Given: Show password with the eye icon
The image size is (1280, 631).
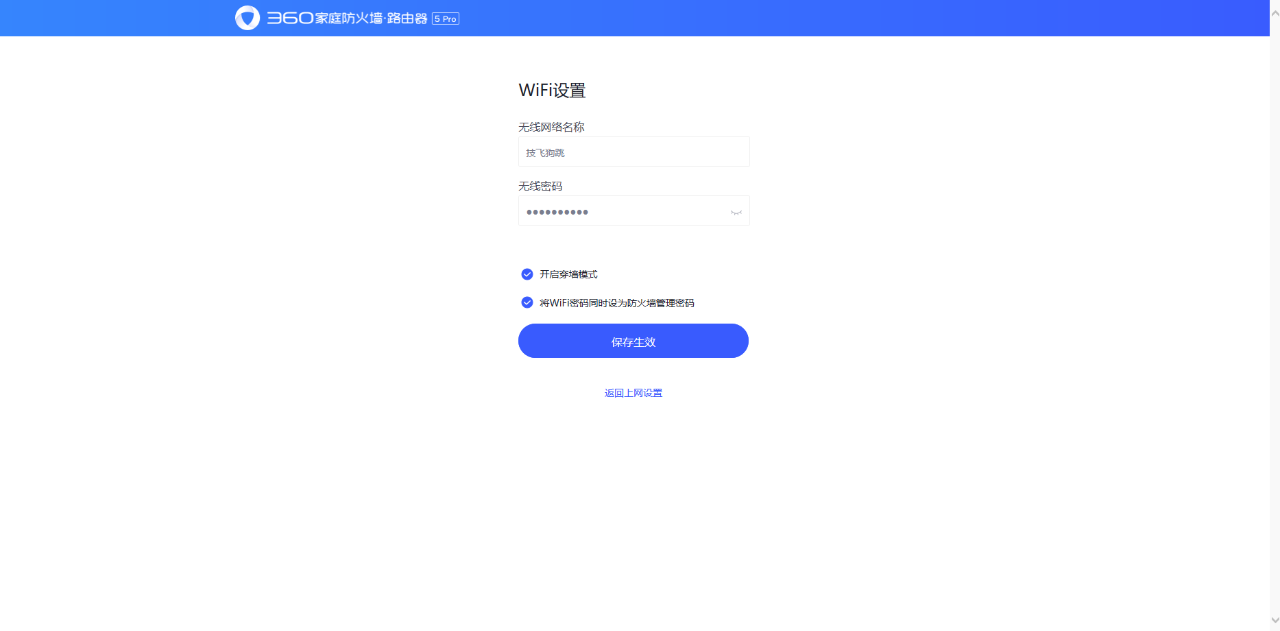Looking at the screenshot, I should point(736,212).
